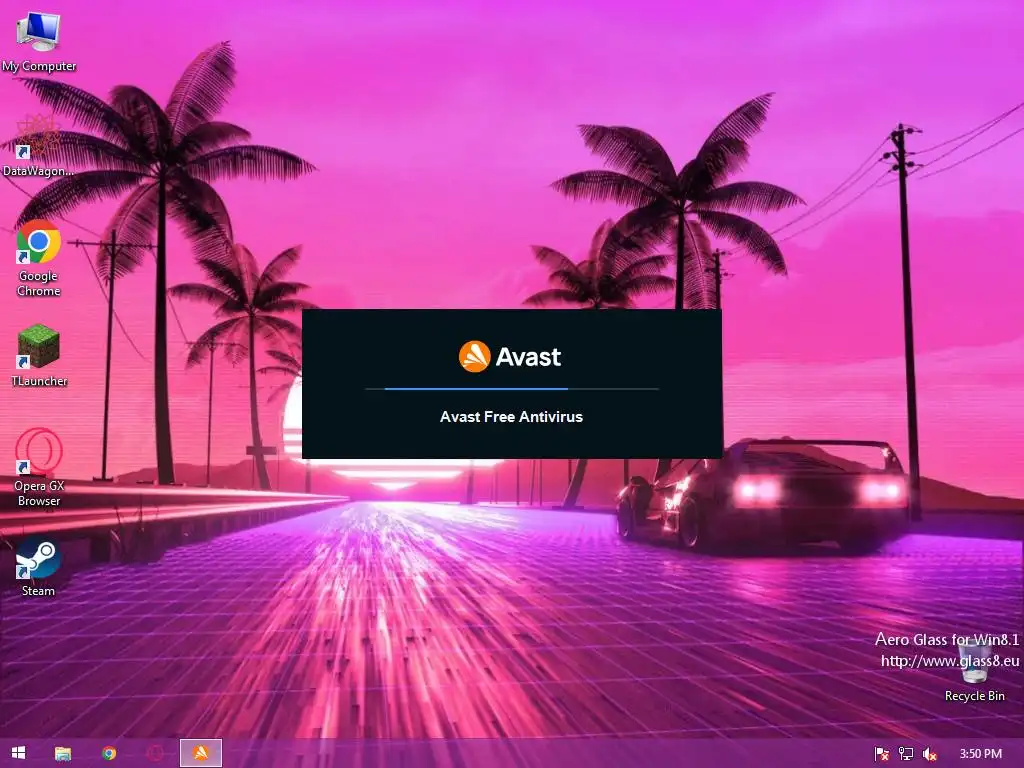Click the 'TLauncher' label text
The width and height of the screenshot is (1024, 768).
click(x=39, y=381)
